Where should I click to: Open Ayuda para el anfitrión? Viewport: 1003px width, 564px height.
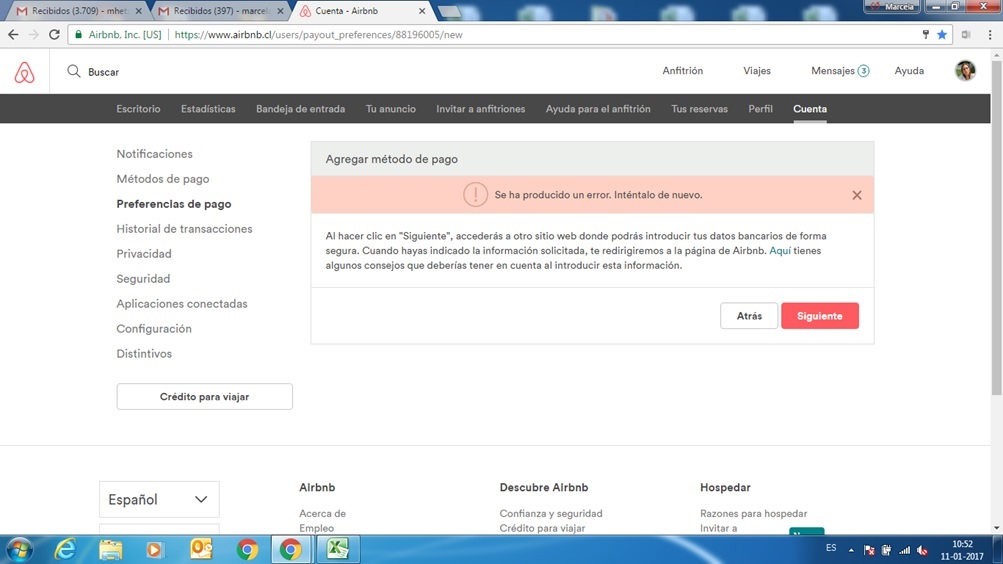coord(598,109)
